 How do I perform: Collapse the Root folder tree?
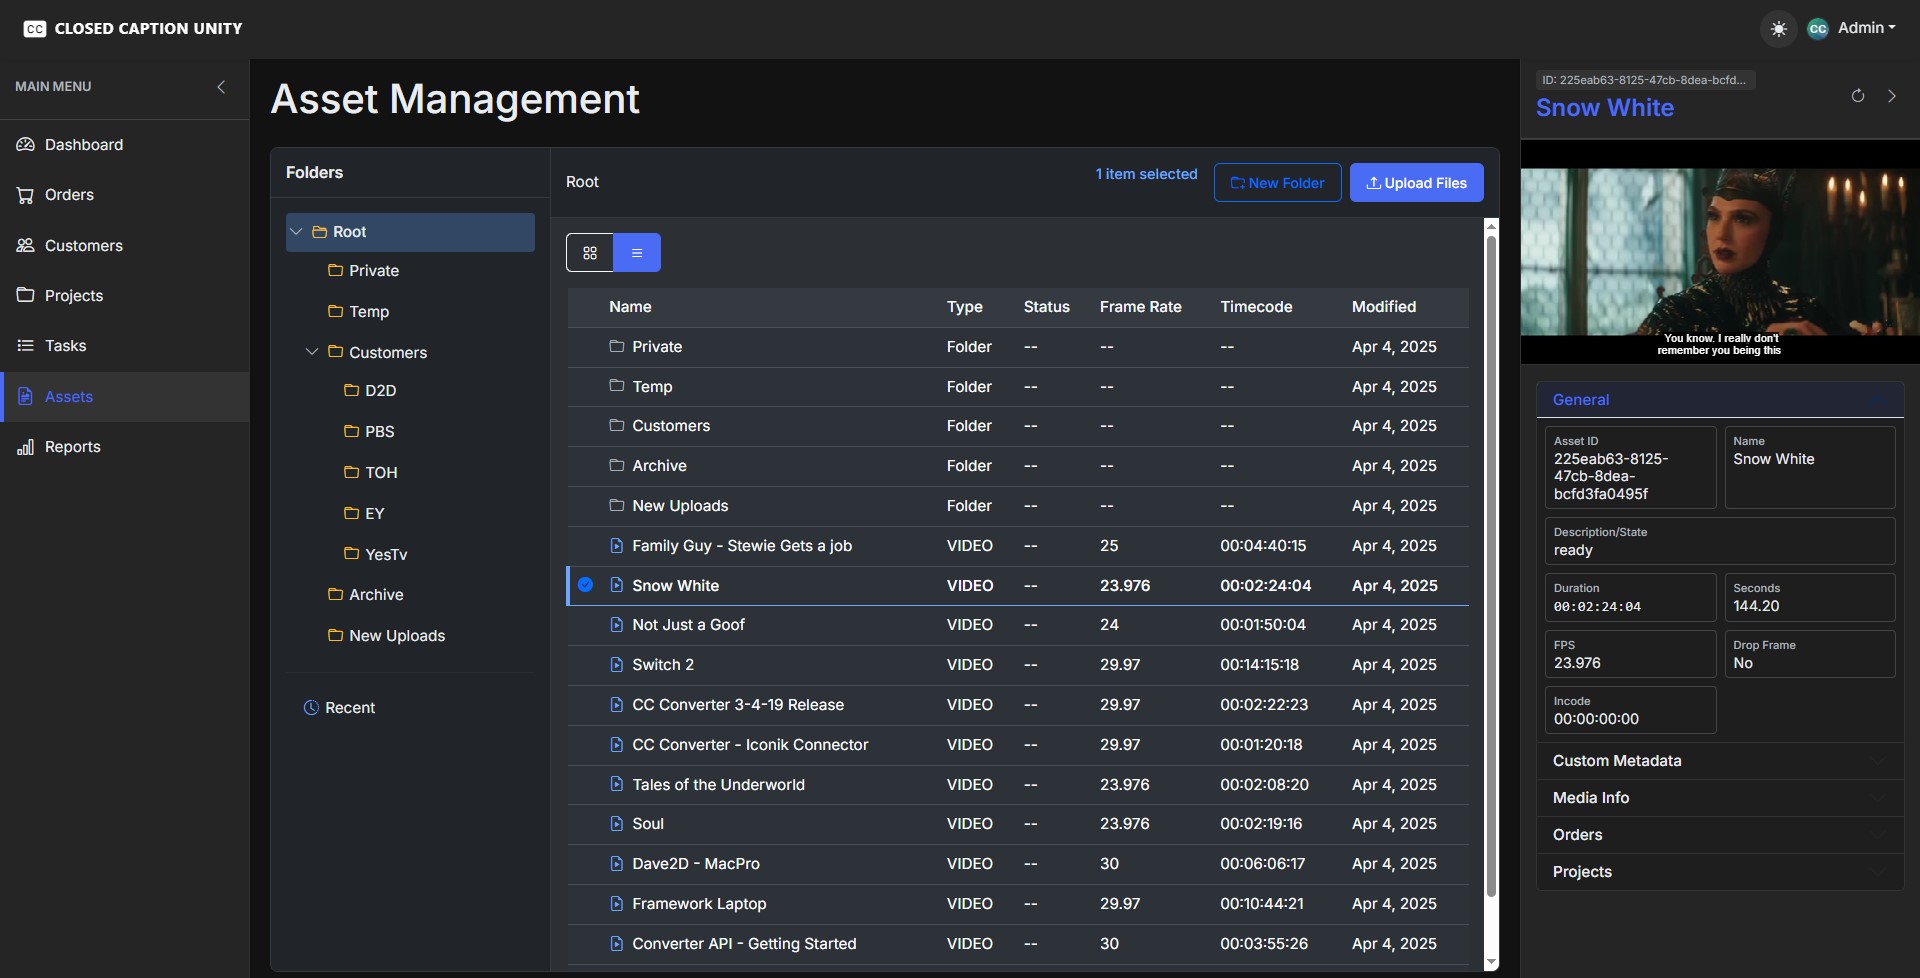coord(296,231)
